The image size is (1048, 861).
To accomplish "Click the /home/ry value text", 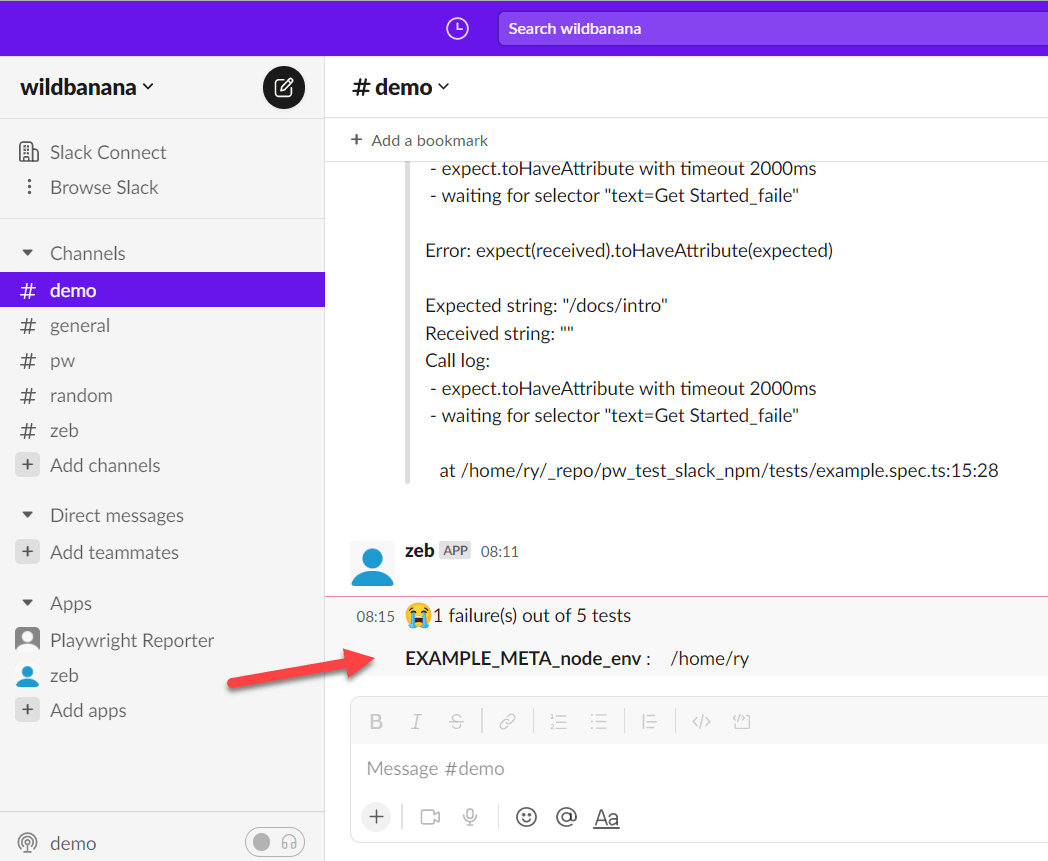I will tap(709, 658).
